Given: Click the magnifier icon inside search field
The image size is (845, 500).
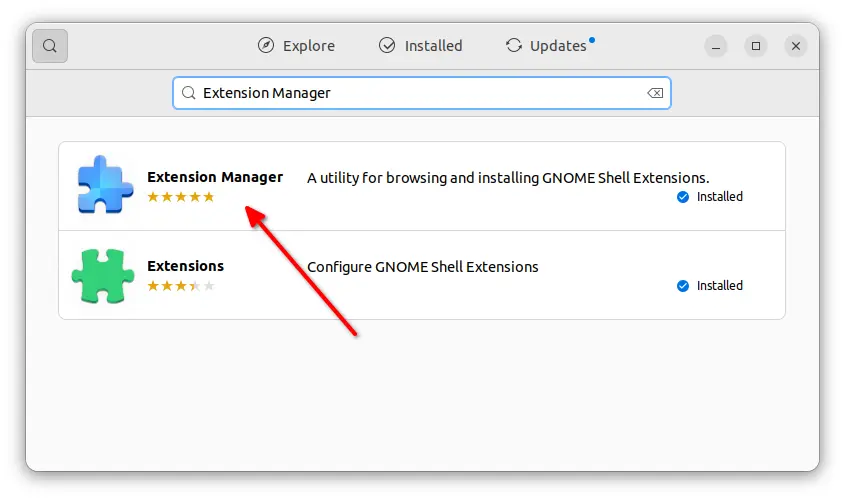Looking at the screenshot, I should pos(189,93).
